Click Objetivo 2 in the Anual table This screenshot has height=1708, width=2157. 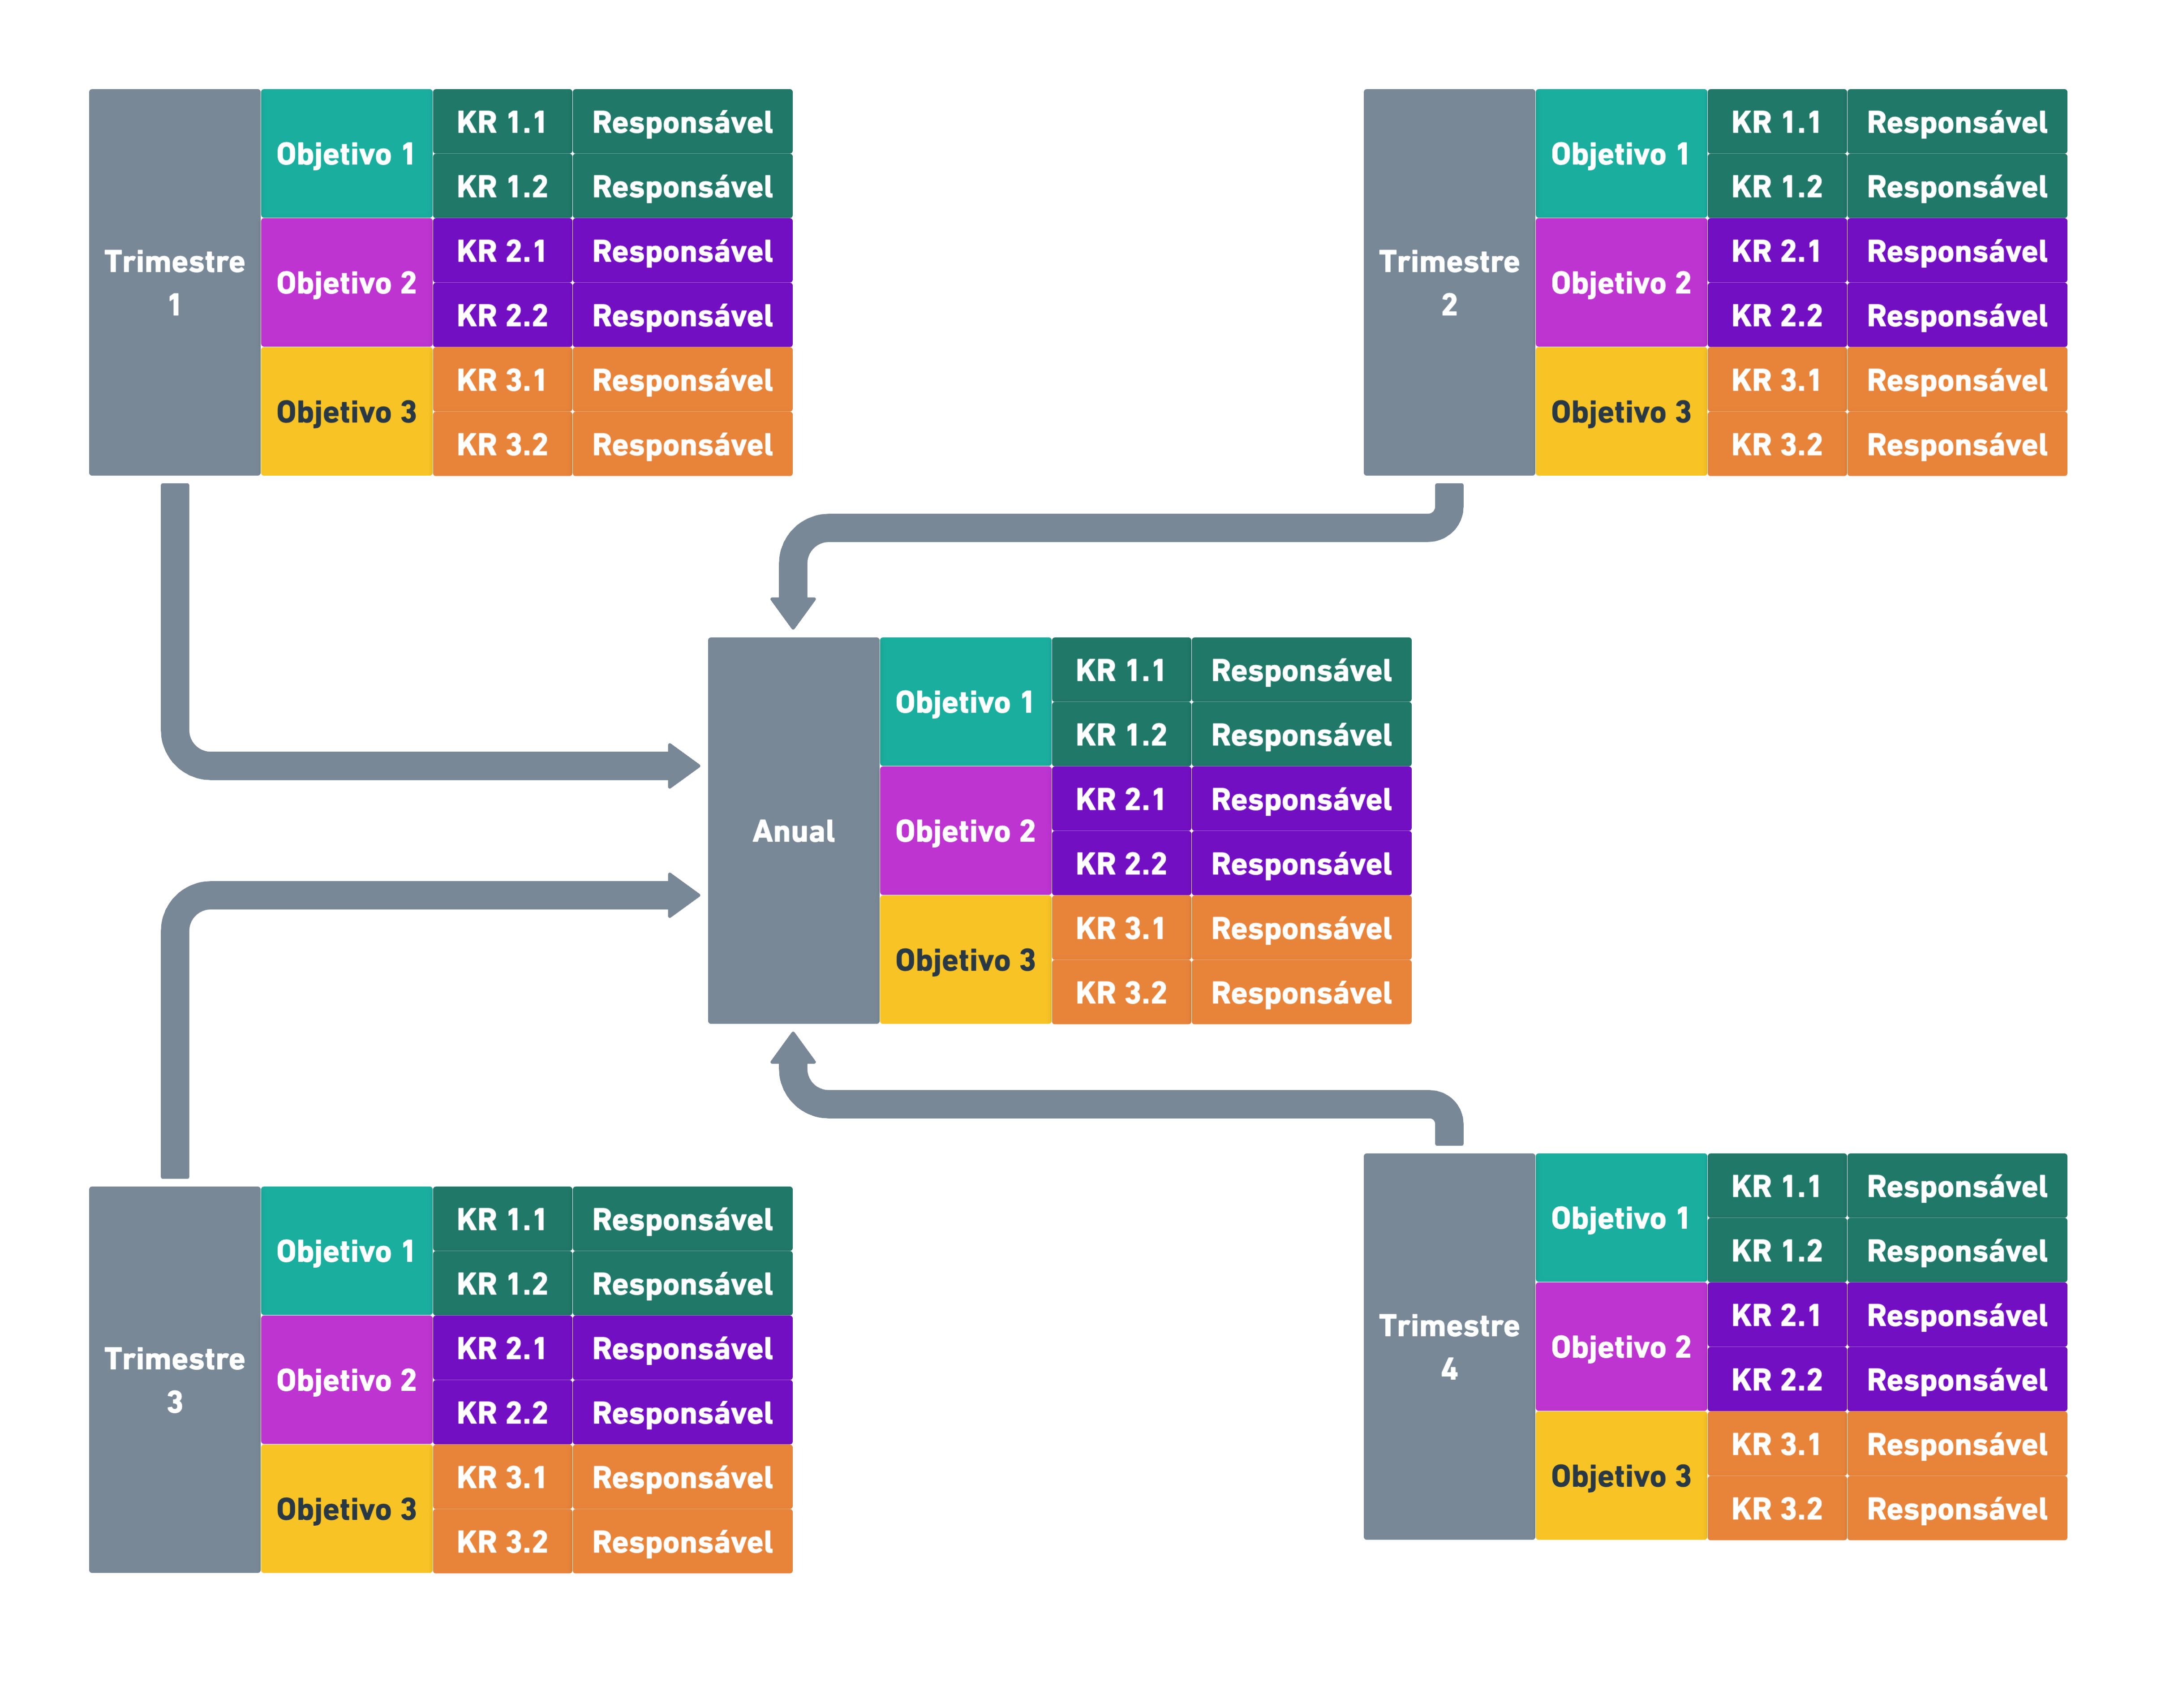(966, 830)
